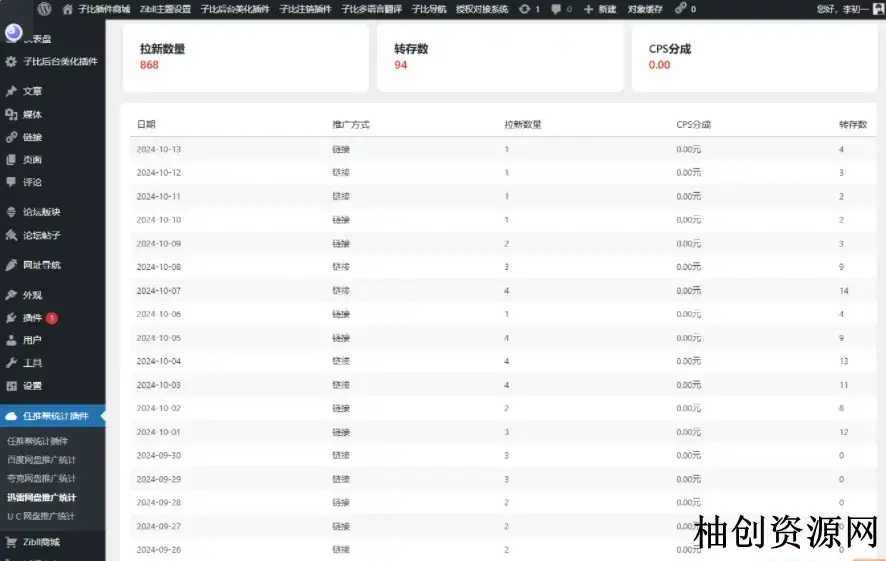Select UC网盘推广统计 submenu item
Image resolution: width=886 pixels, height=561 pixels.
point(41,516)
